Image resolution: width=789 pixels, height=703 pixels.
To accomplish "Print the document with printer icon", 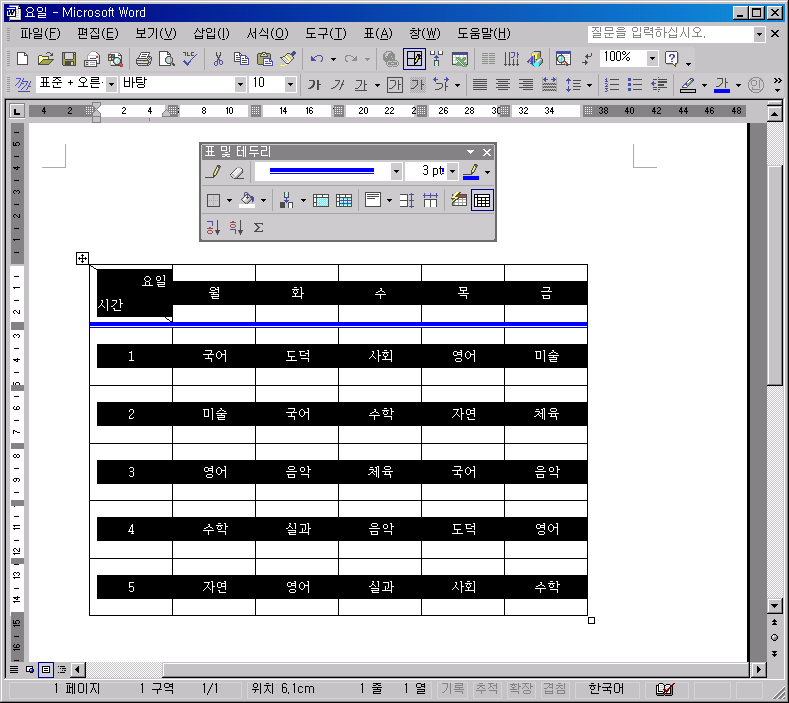I will (x=143, y=59).
